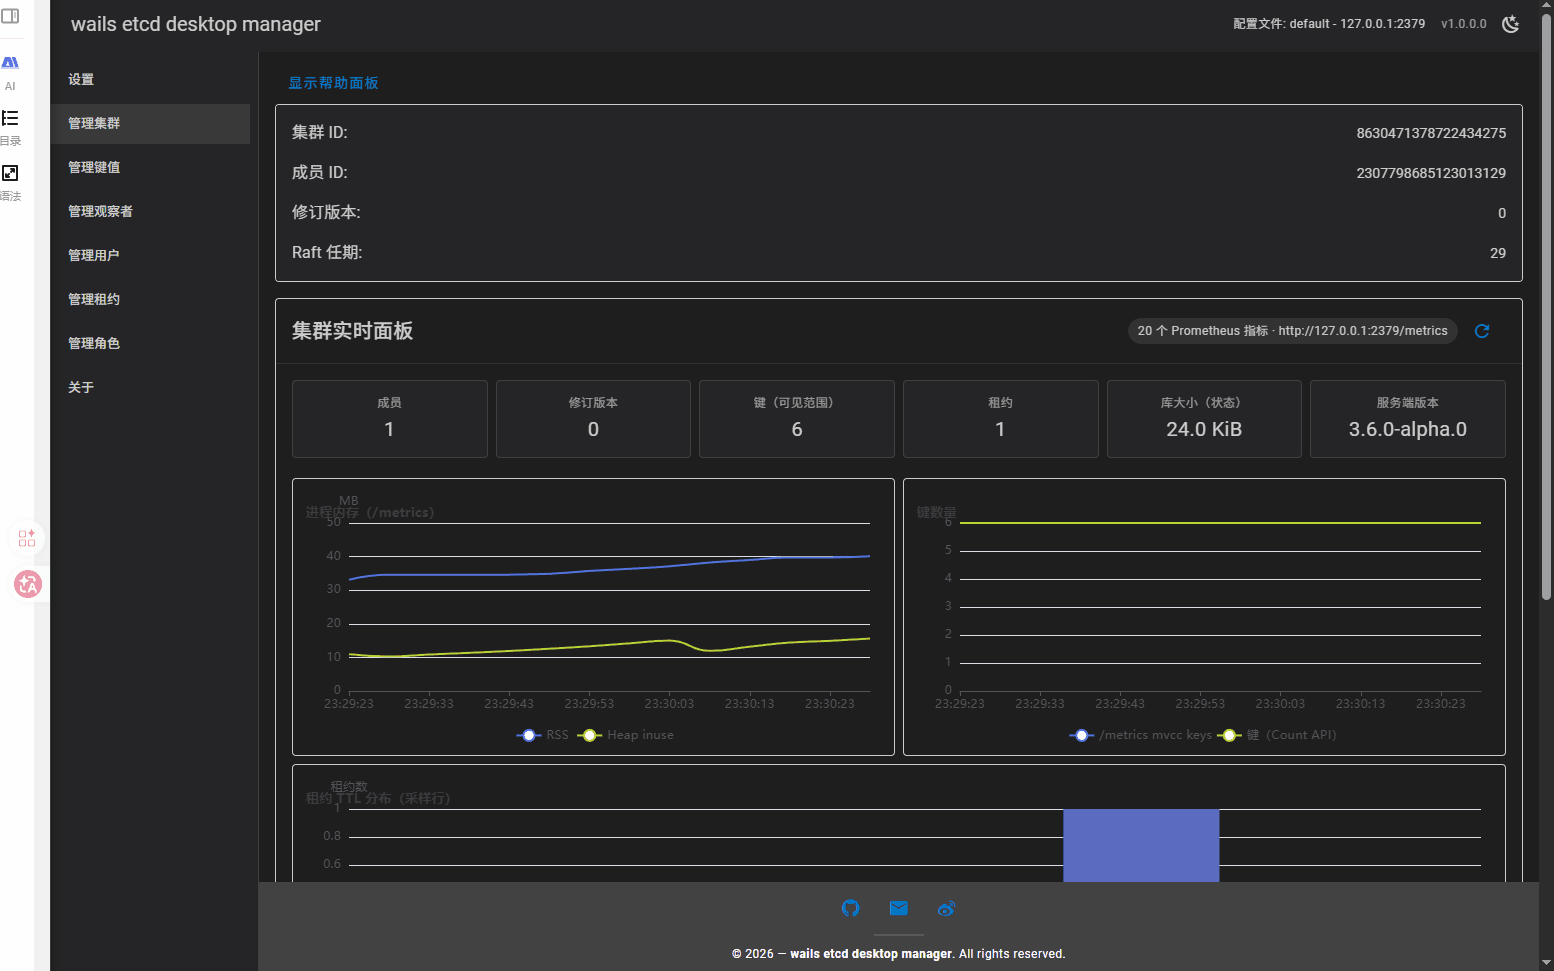Click the 租约 stat card
1554x971 pixels.
point(1000,419)
